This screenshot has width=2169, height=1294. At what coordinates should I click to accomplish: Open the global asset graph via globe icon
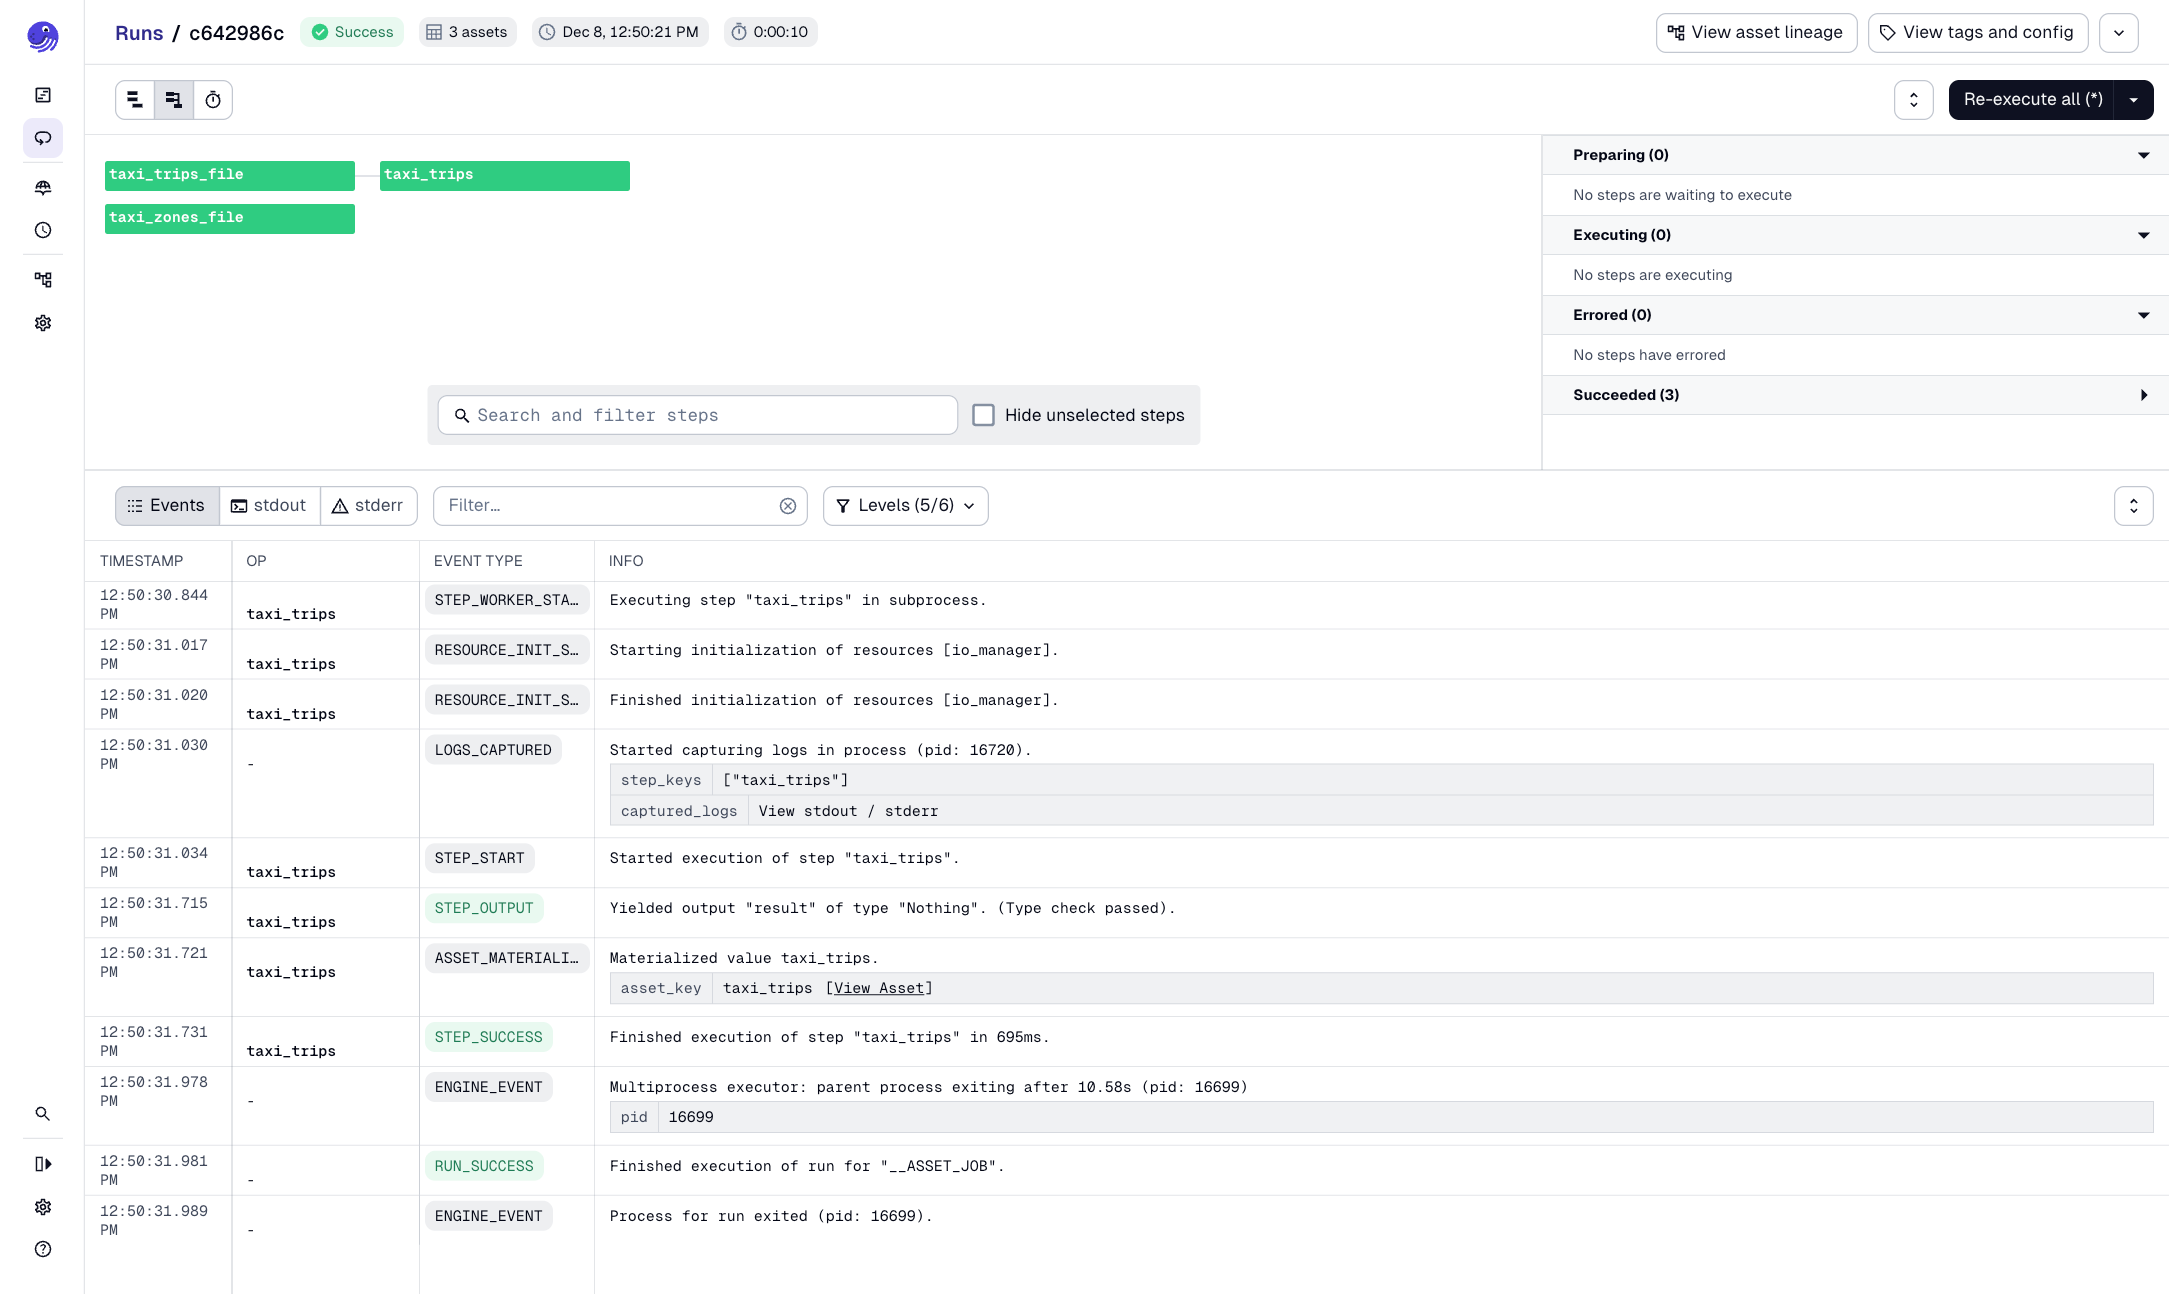click(x=43, y=187)
